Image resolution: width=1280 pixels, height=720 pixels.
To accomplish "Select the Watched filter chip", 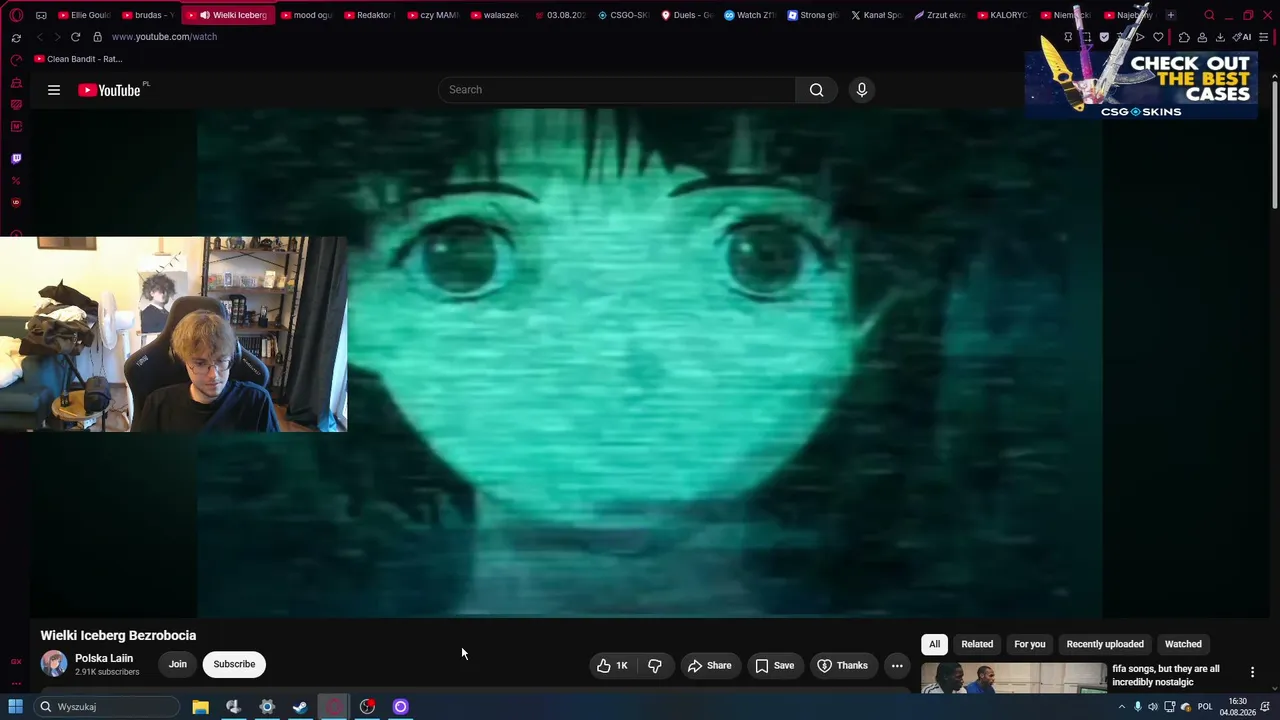I will tap(1183, 644).
